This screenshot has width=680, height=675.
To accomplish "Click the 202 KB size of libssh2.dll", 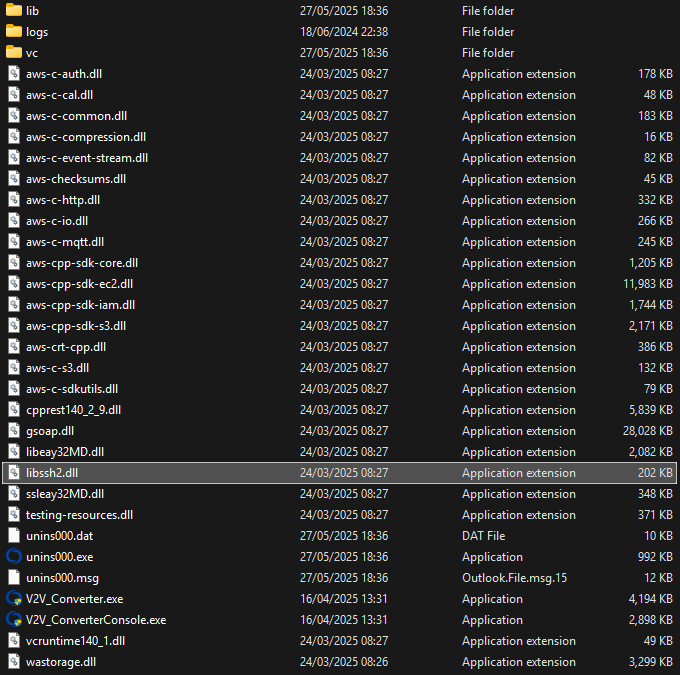I will coord(655,472).
